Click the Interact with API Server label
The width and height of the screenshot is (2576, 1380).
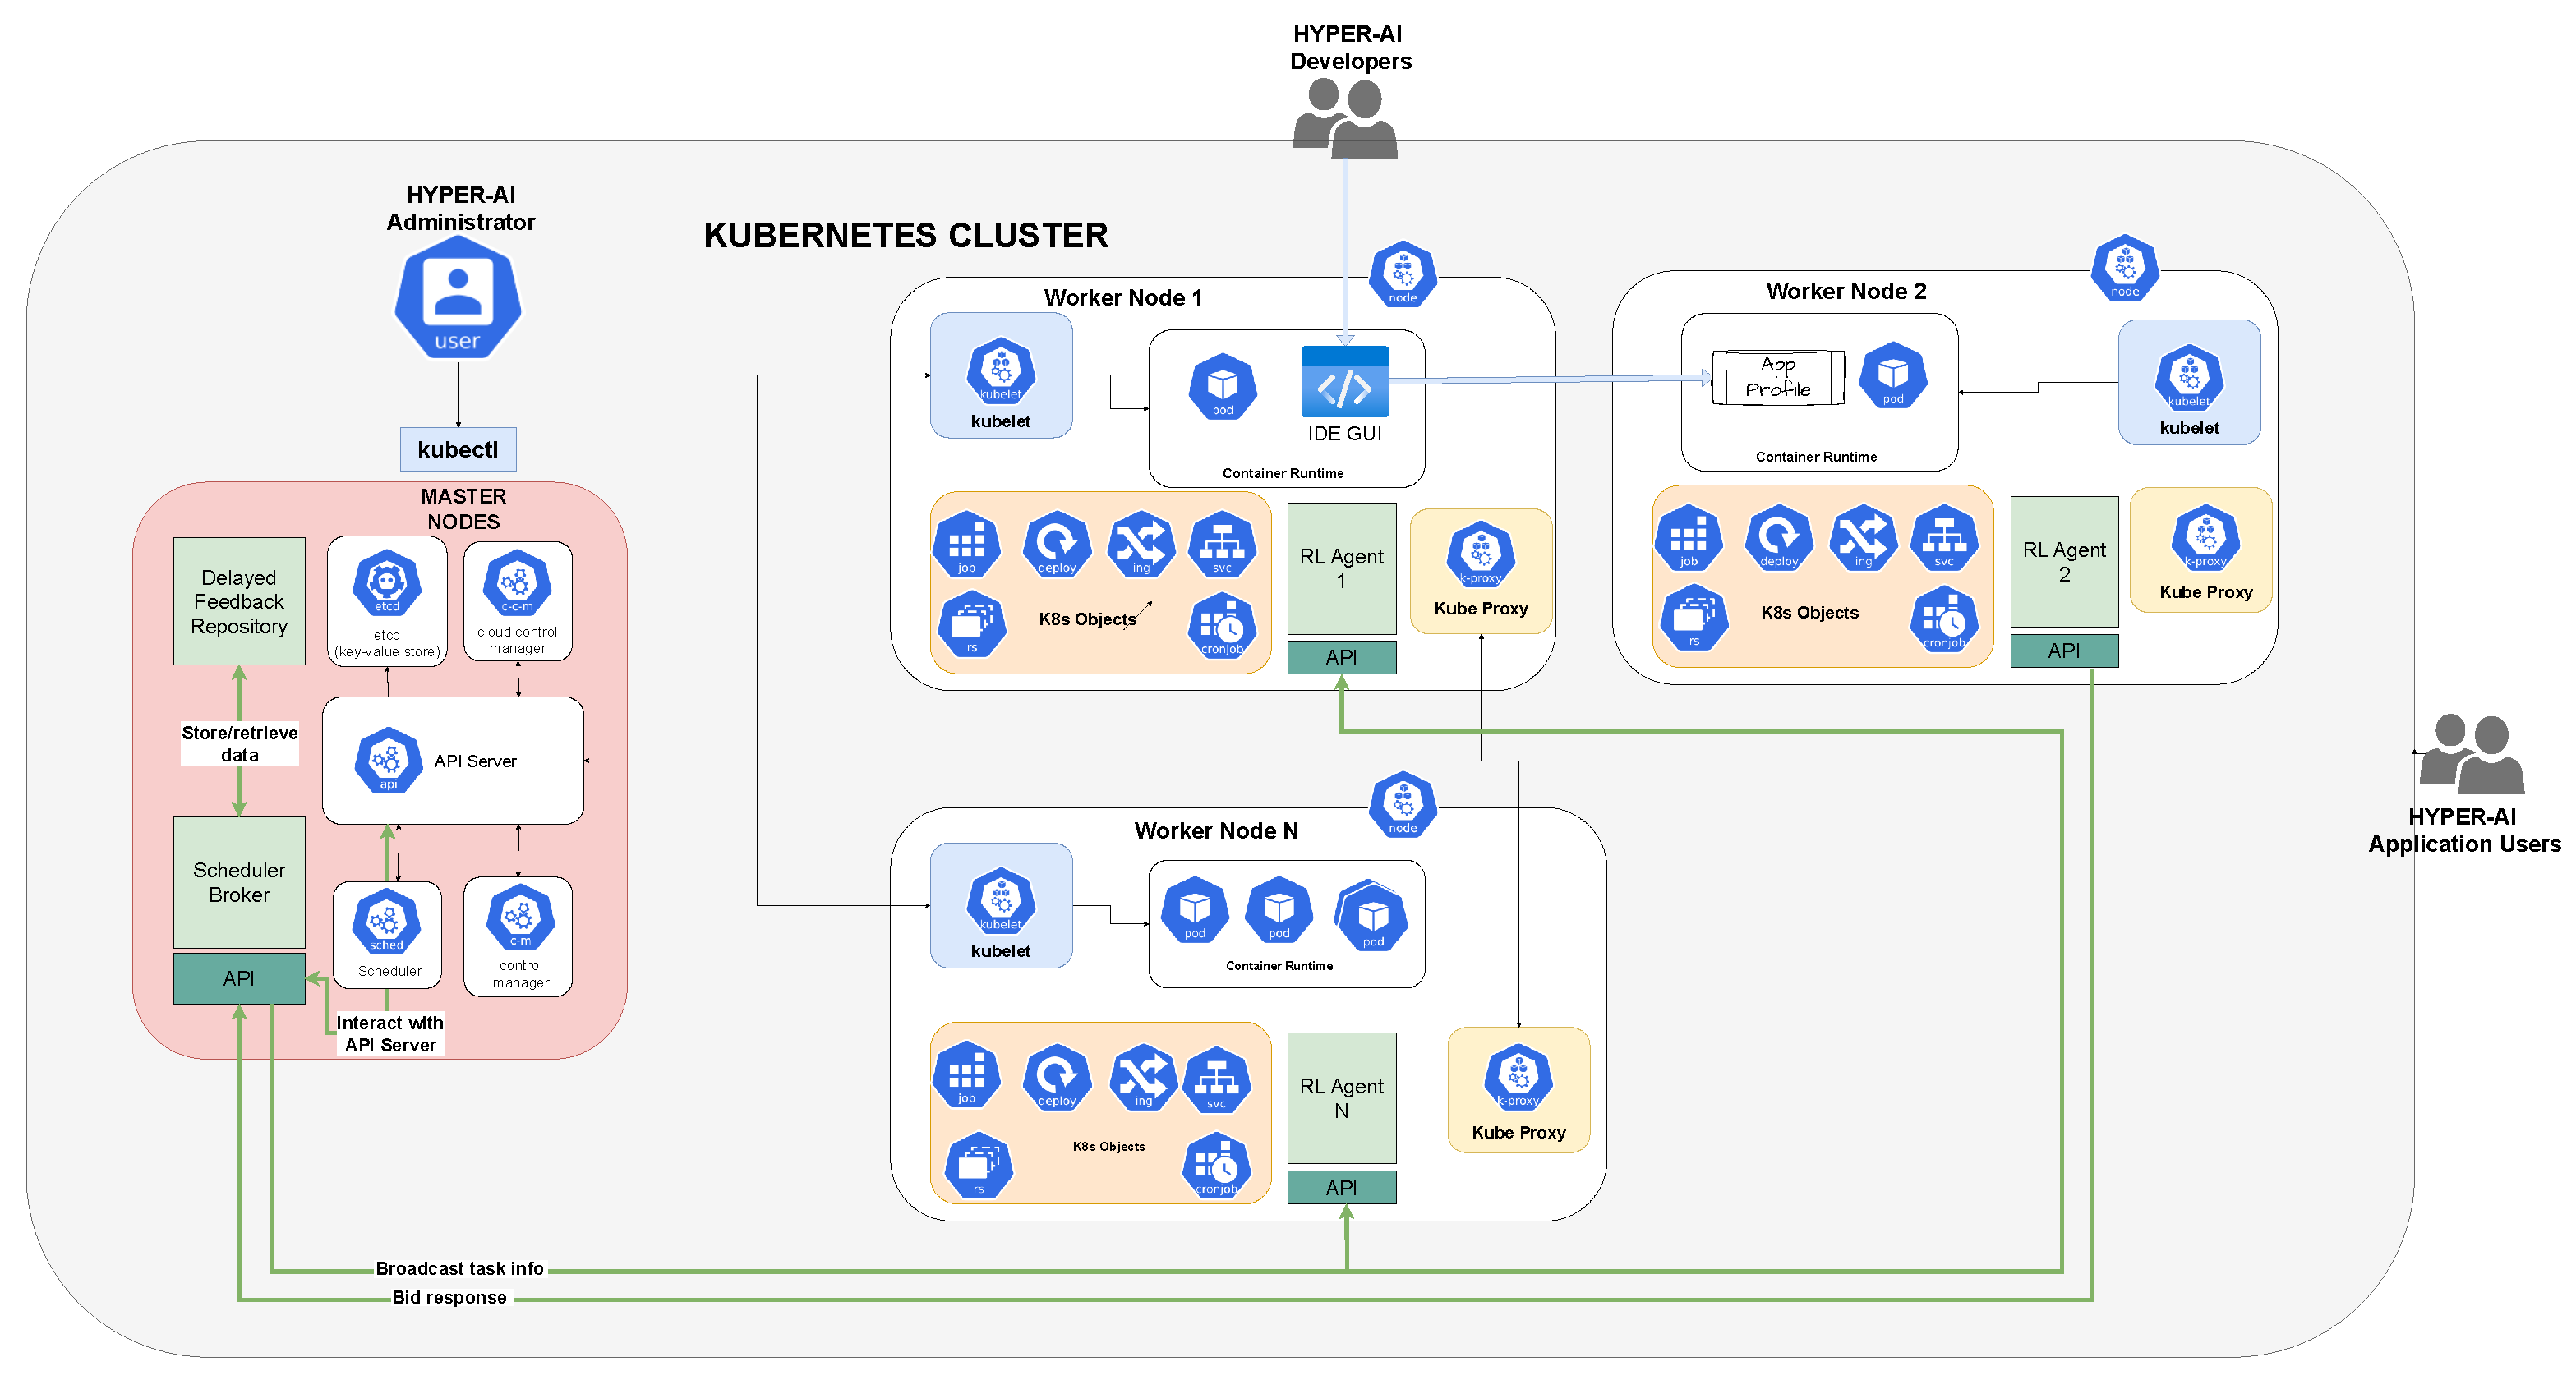pyautogui.click(x=390, y=1033)
